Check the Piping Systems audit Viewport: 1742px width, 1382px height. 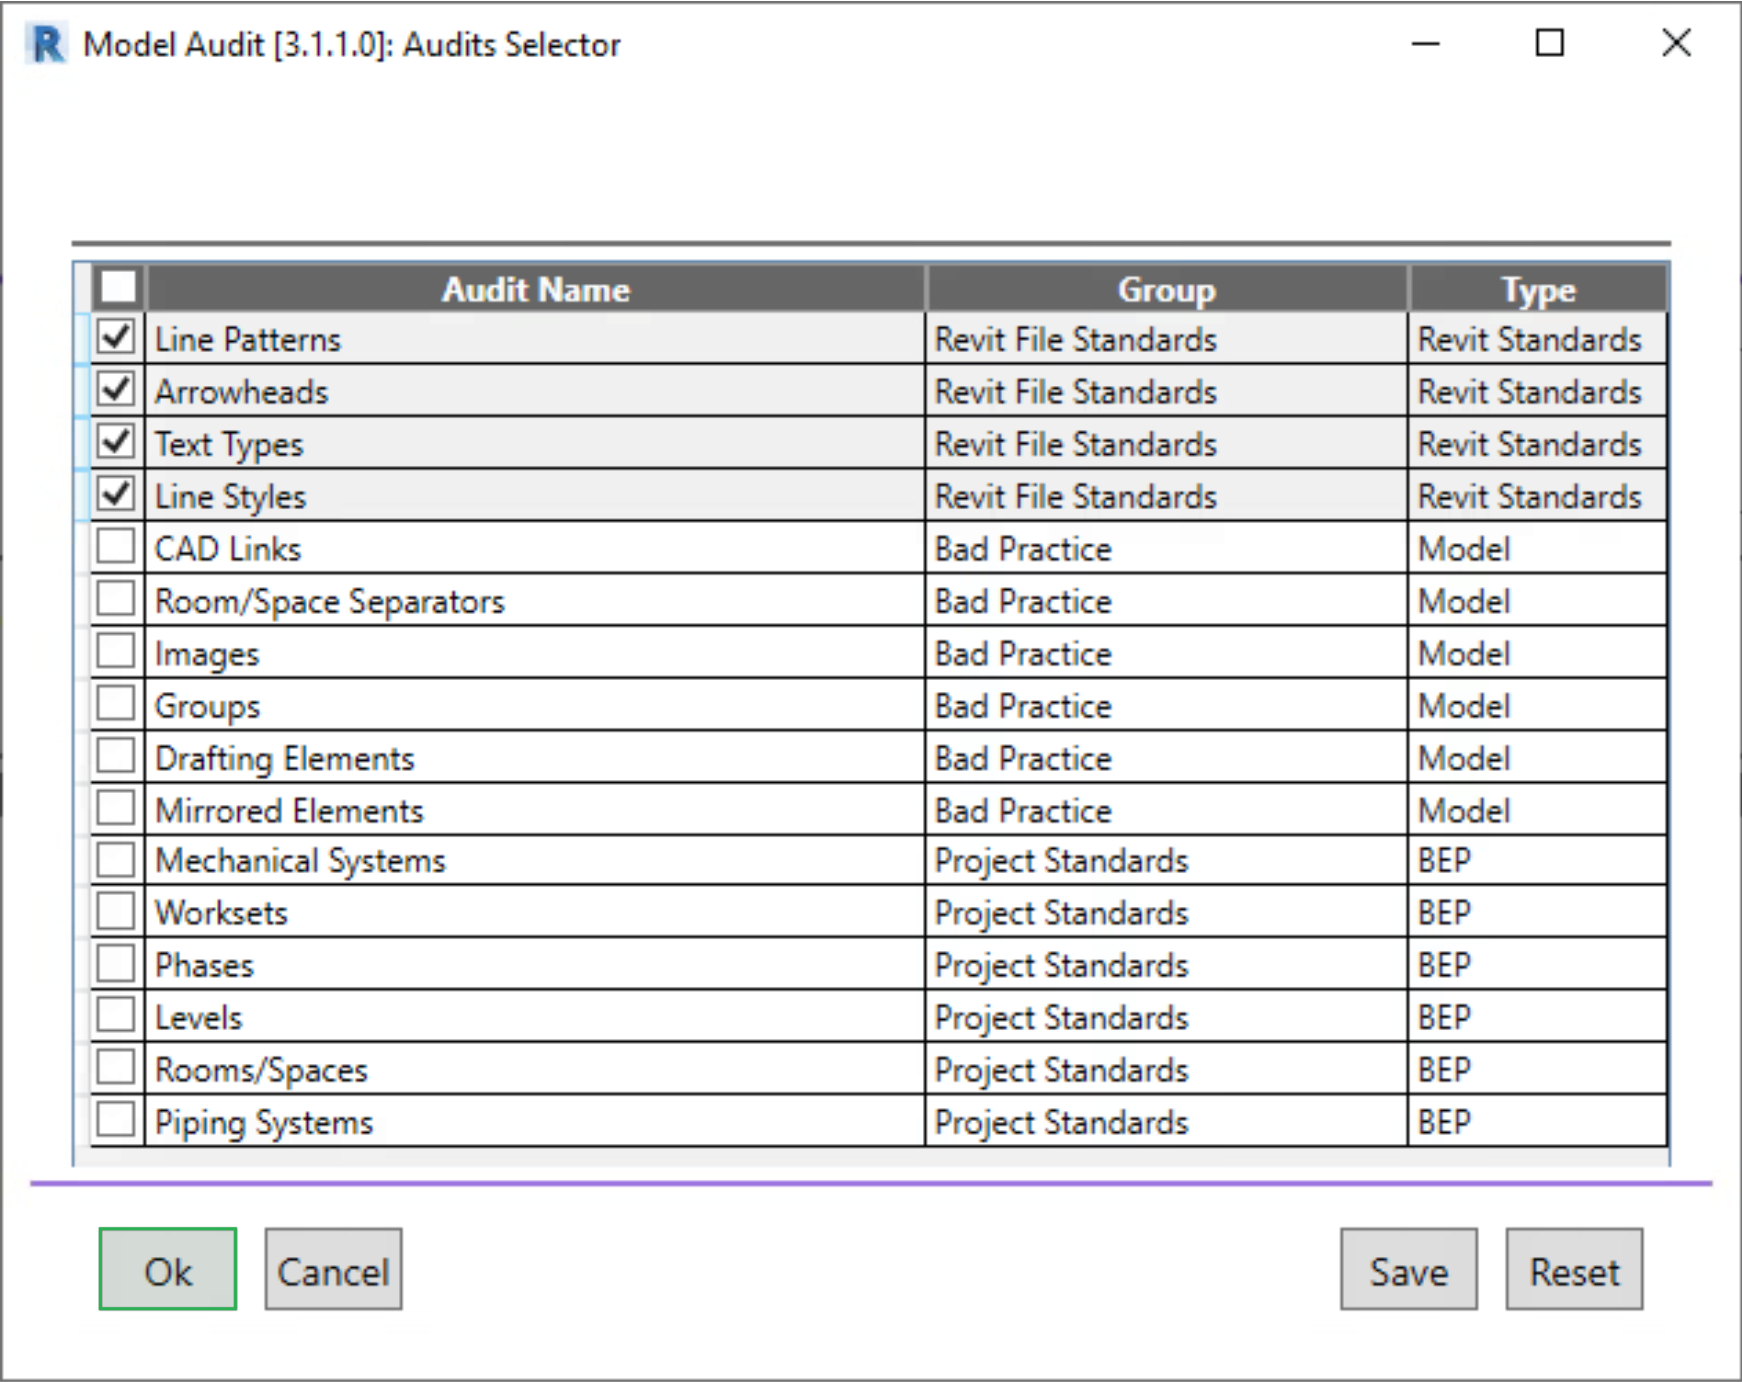coord(116,1120)
